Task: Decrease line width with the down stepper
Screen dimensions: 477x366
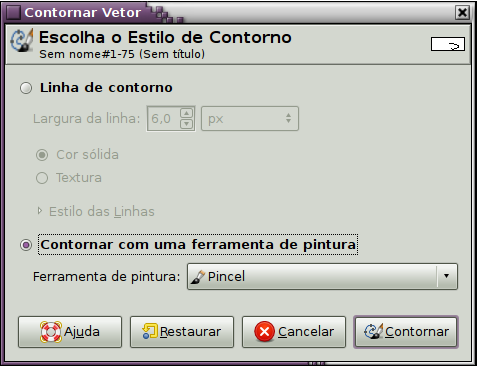Action: coord(187,124)
